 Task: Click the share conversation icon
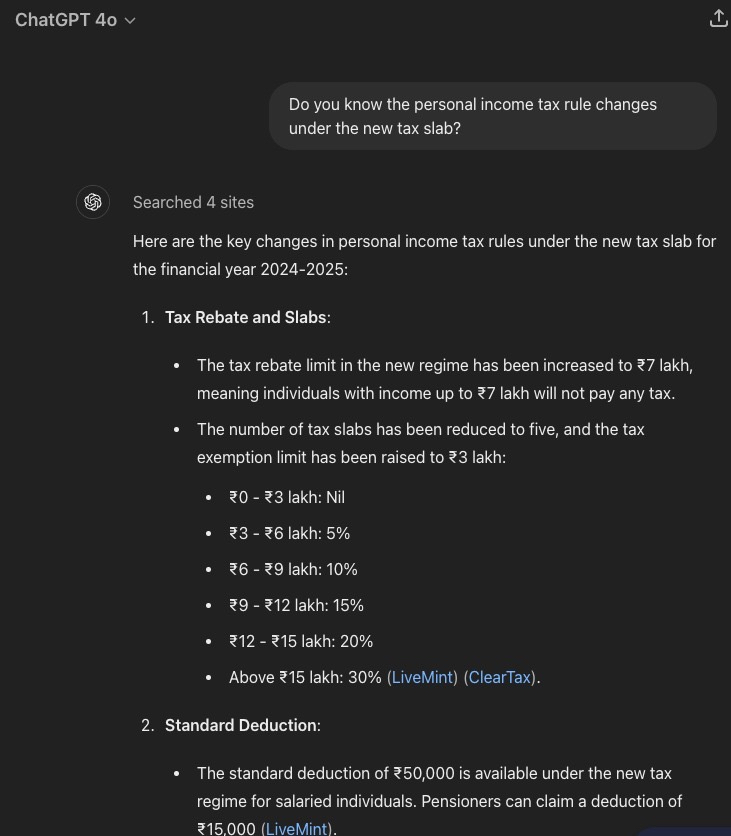(718, 19)
